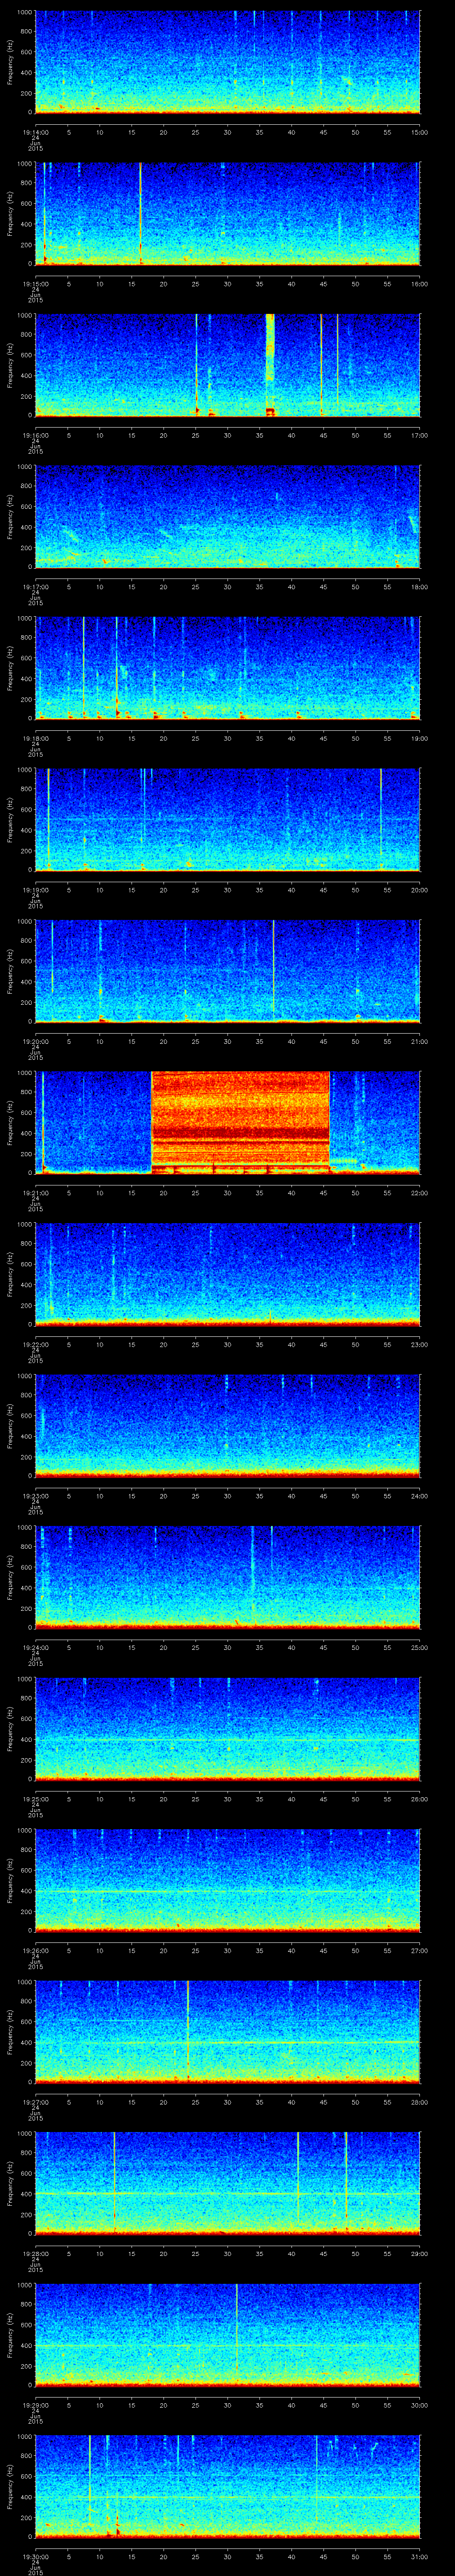
Task: Click the '19:21:00' start time label
Action: tap(35, 1192)
